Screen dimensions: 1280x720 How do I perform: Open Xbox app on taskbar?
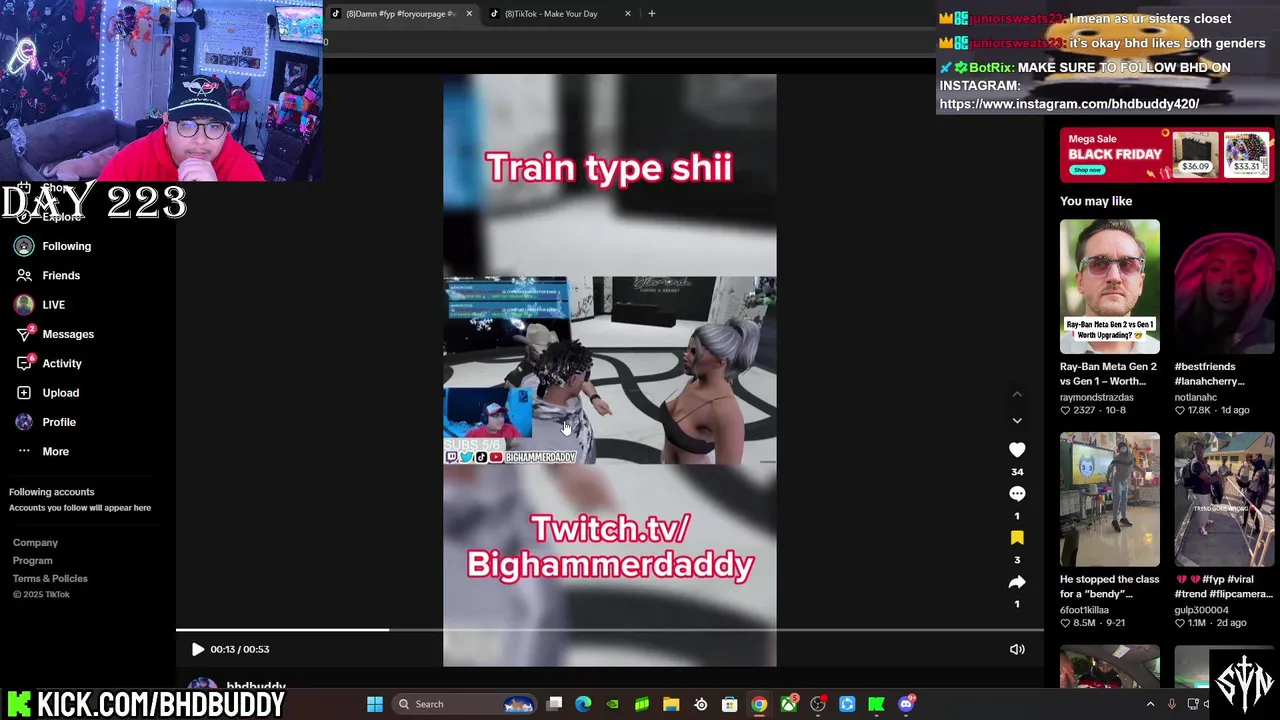click(788, 704)
